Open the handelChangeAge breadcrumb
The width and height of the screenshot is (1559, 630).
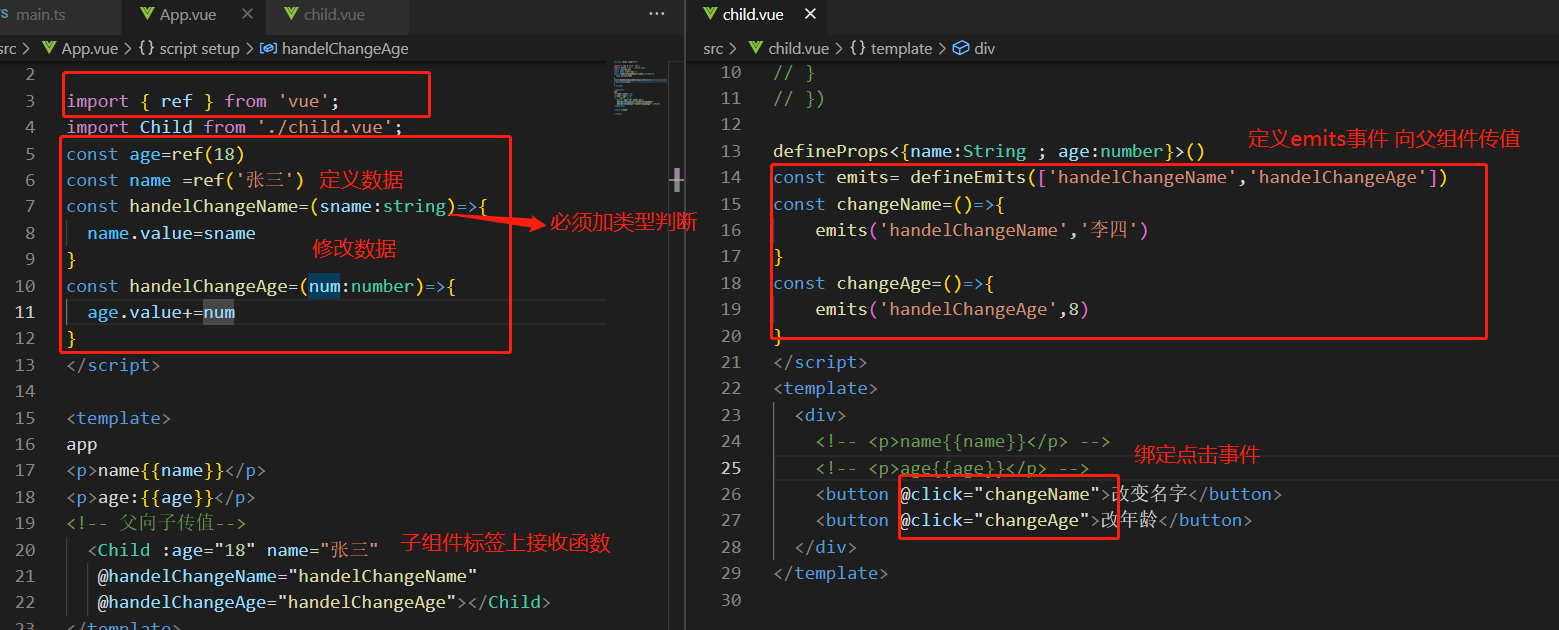(x=345, y=48)
